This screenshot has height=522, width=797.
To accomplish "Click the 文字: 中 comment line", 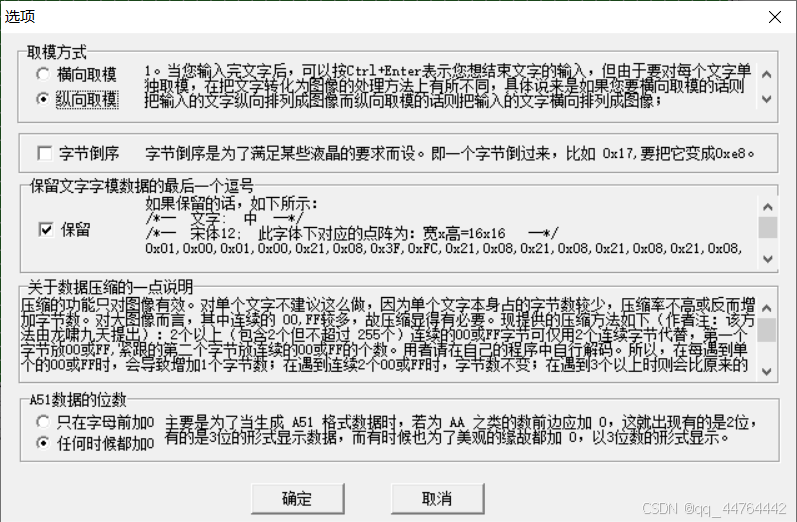I will (224, 219).
